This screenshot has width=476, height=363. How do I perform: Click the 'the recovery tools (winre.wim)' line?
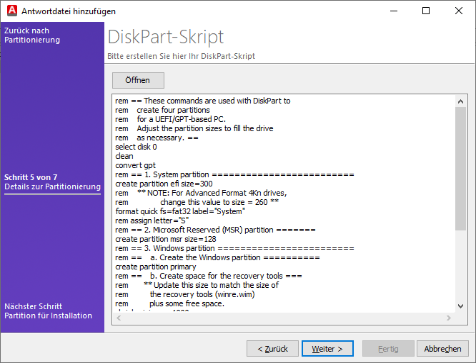point(185,294)
